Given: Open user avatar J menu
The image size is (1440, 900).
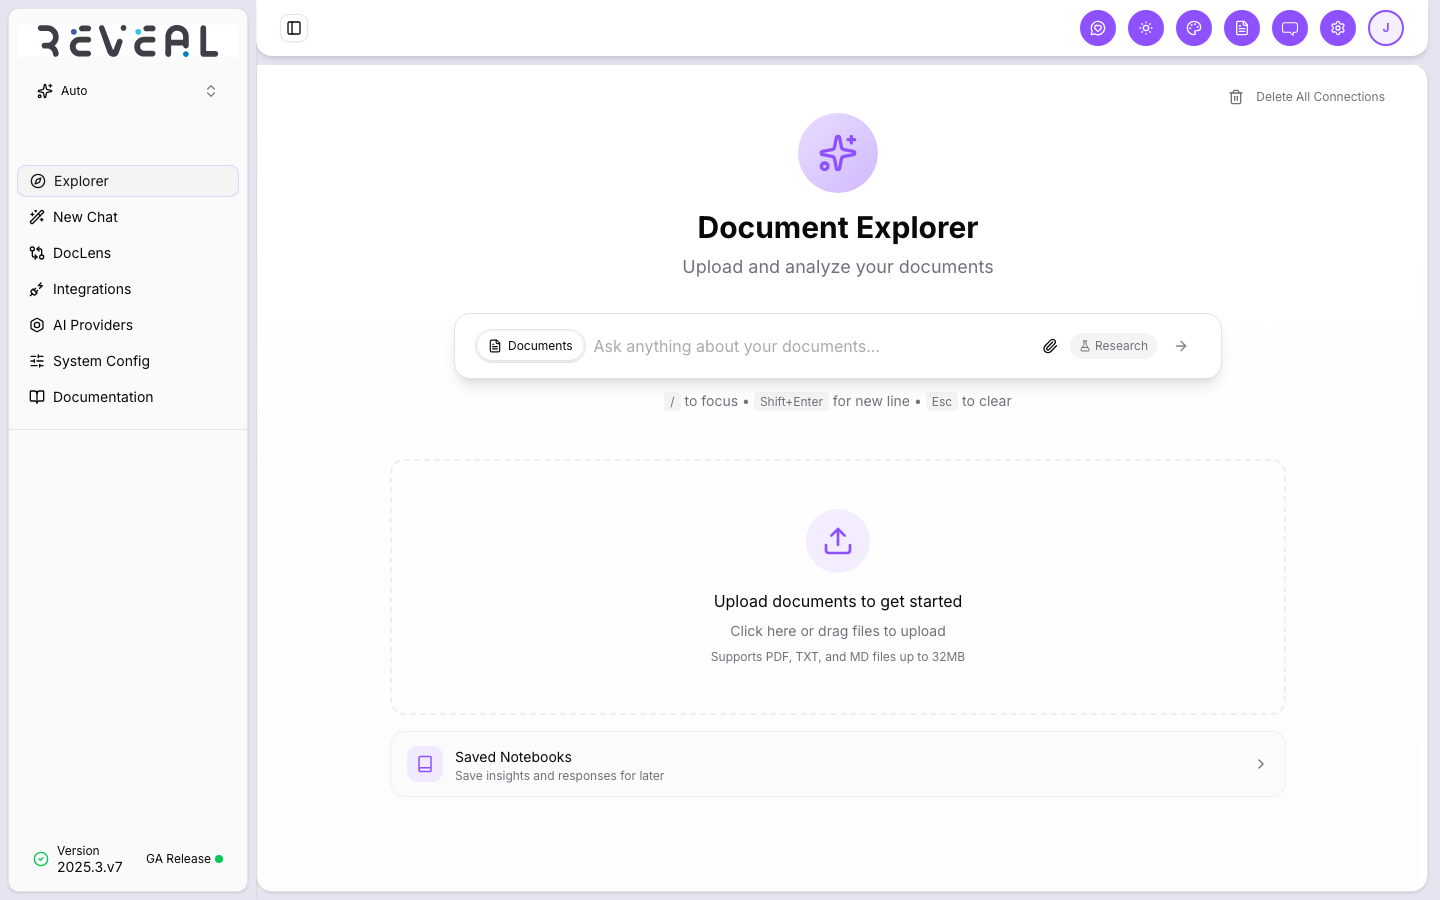Looking at the screenshot, I should pos(1386,28).
